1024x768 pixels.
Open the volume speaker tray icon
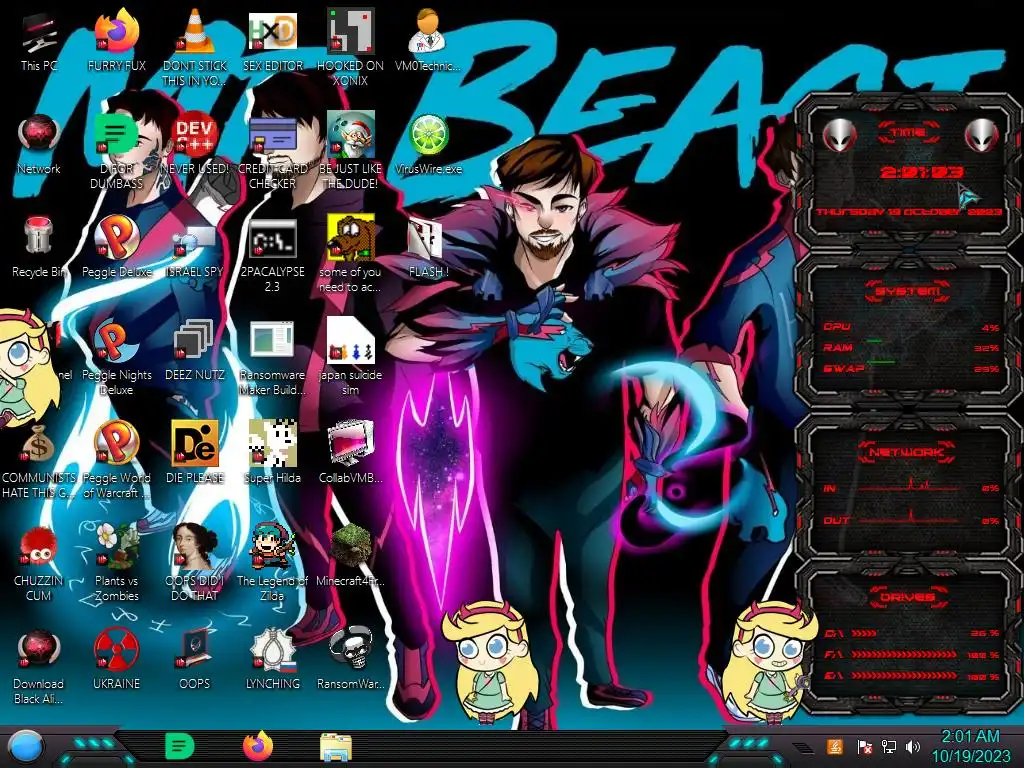click(x=913, y=746)
